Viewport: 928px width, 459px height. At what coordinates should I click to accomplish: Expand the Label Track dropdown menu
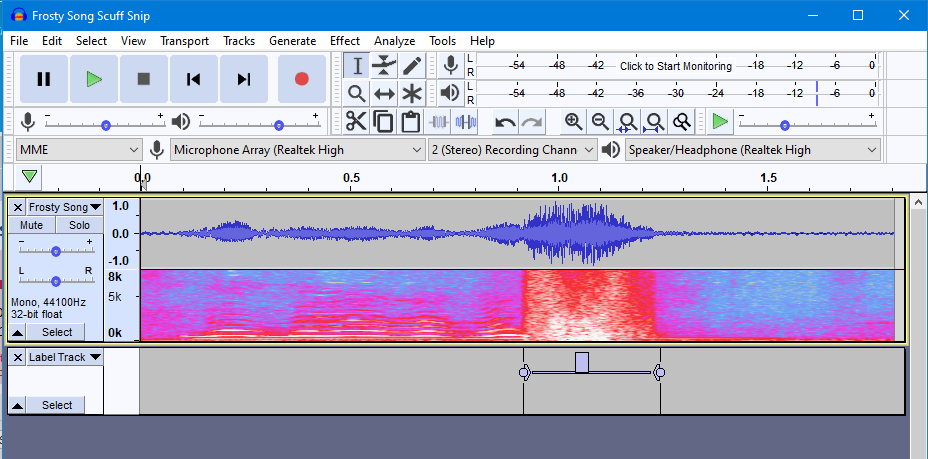[x=95, y=357]
